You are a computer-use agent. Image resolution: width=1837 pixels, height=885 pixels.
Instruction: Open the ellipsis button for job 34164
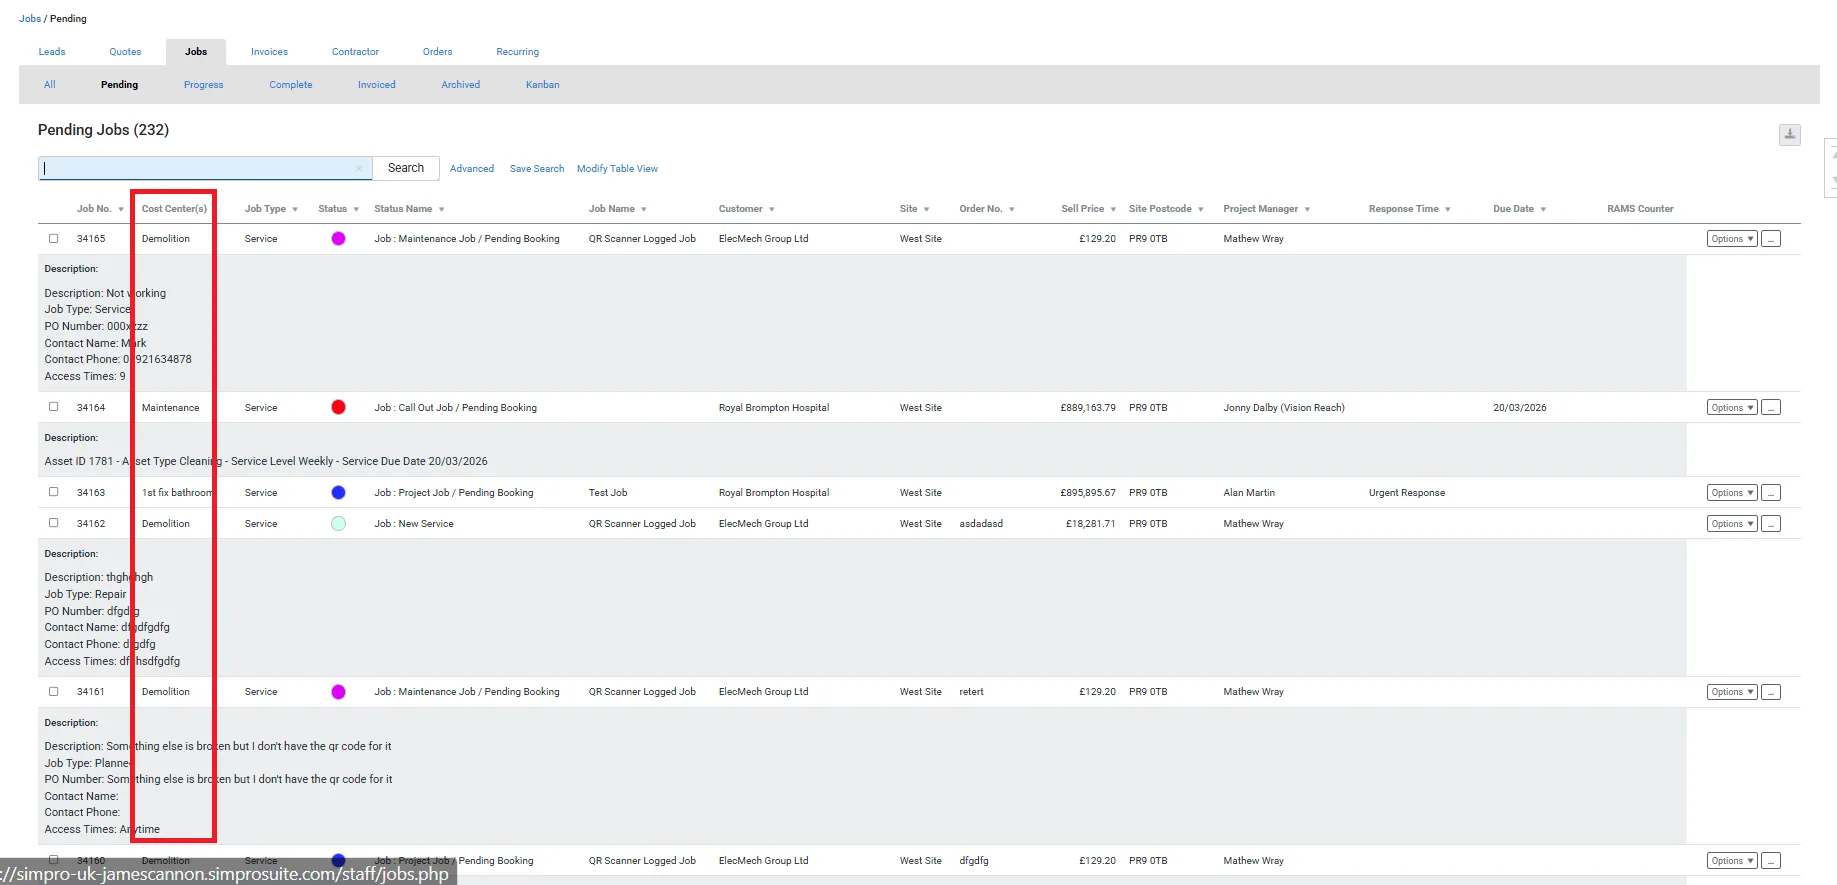coord(1771,408)
